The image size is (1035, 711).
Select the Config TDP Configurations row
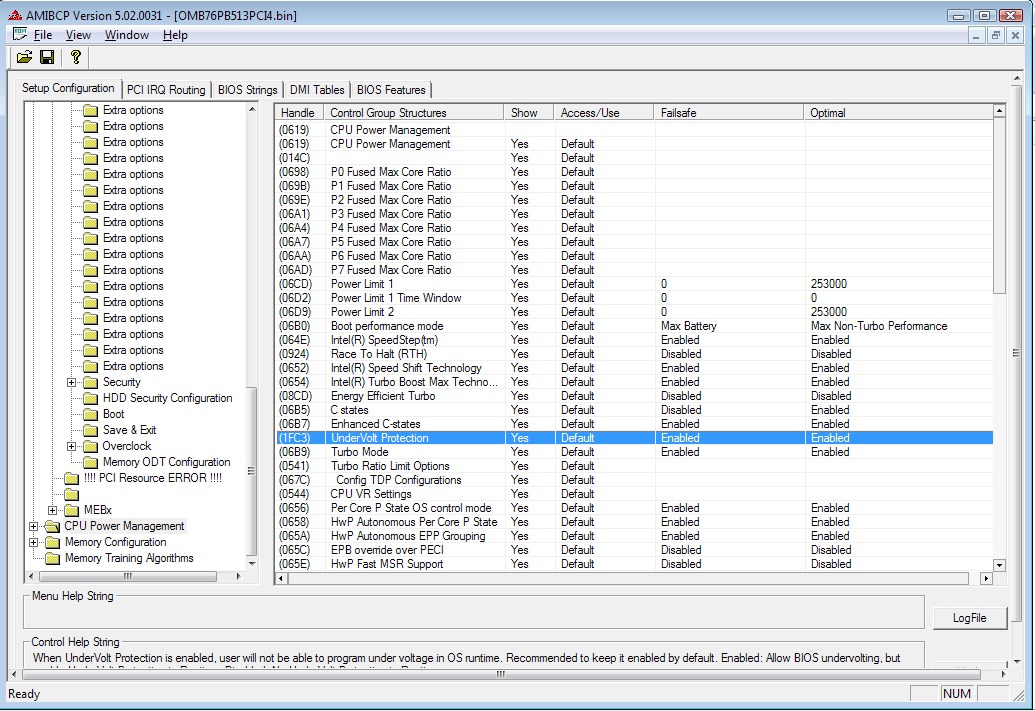click(634, 480)
